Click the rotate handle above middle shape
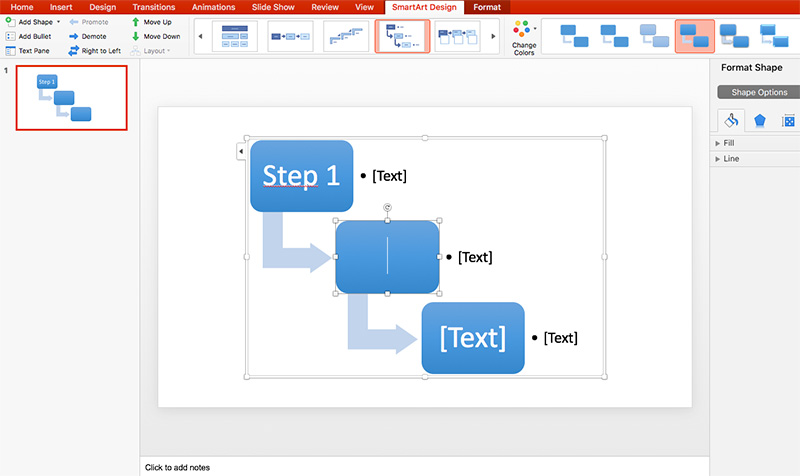This screenshot has width=800, height=476. point(387,207)
